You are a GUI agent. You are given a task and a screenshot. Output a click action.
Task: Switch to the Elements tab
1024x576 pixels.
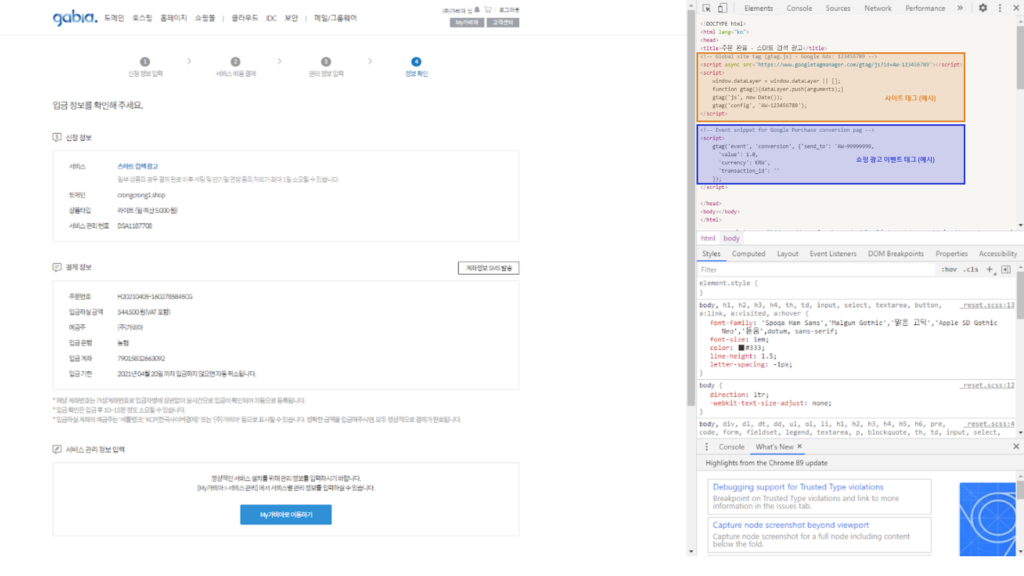tap(758, 8)
